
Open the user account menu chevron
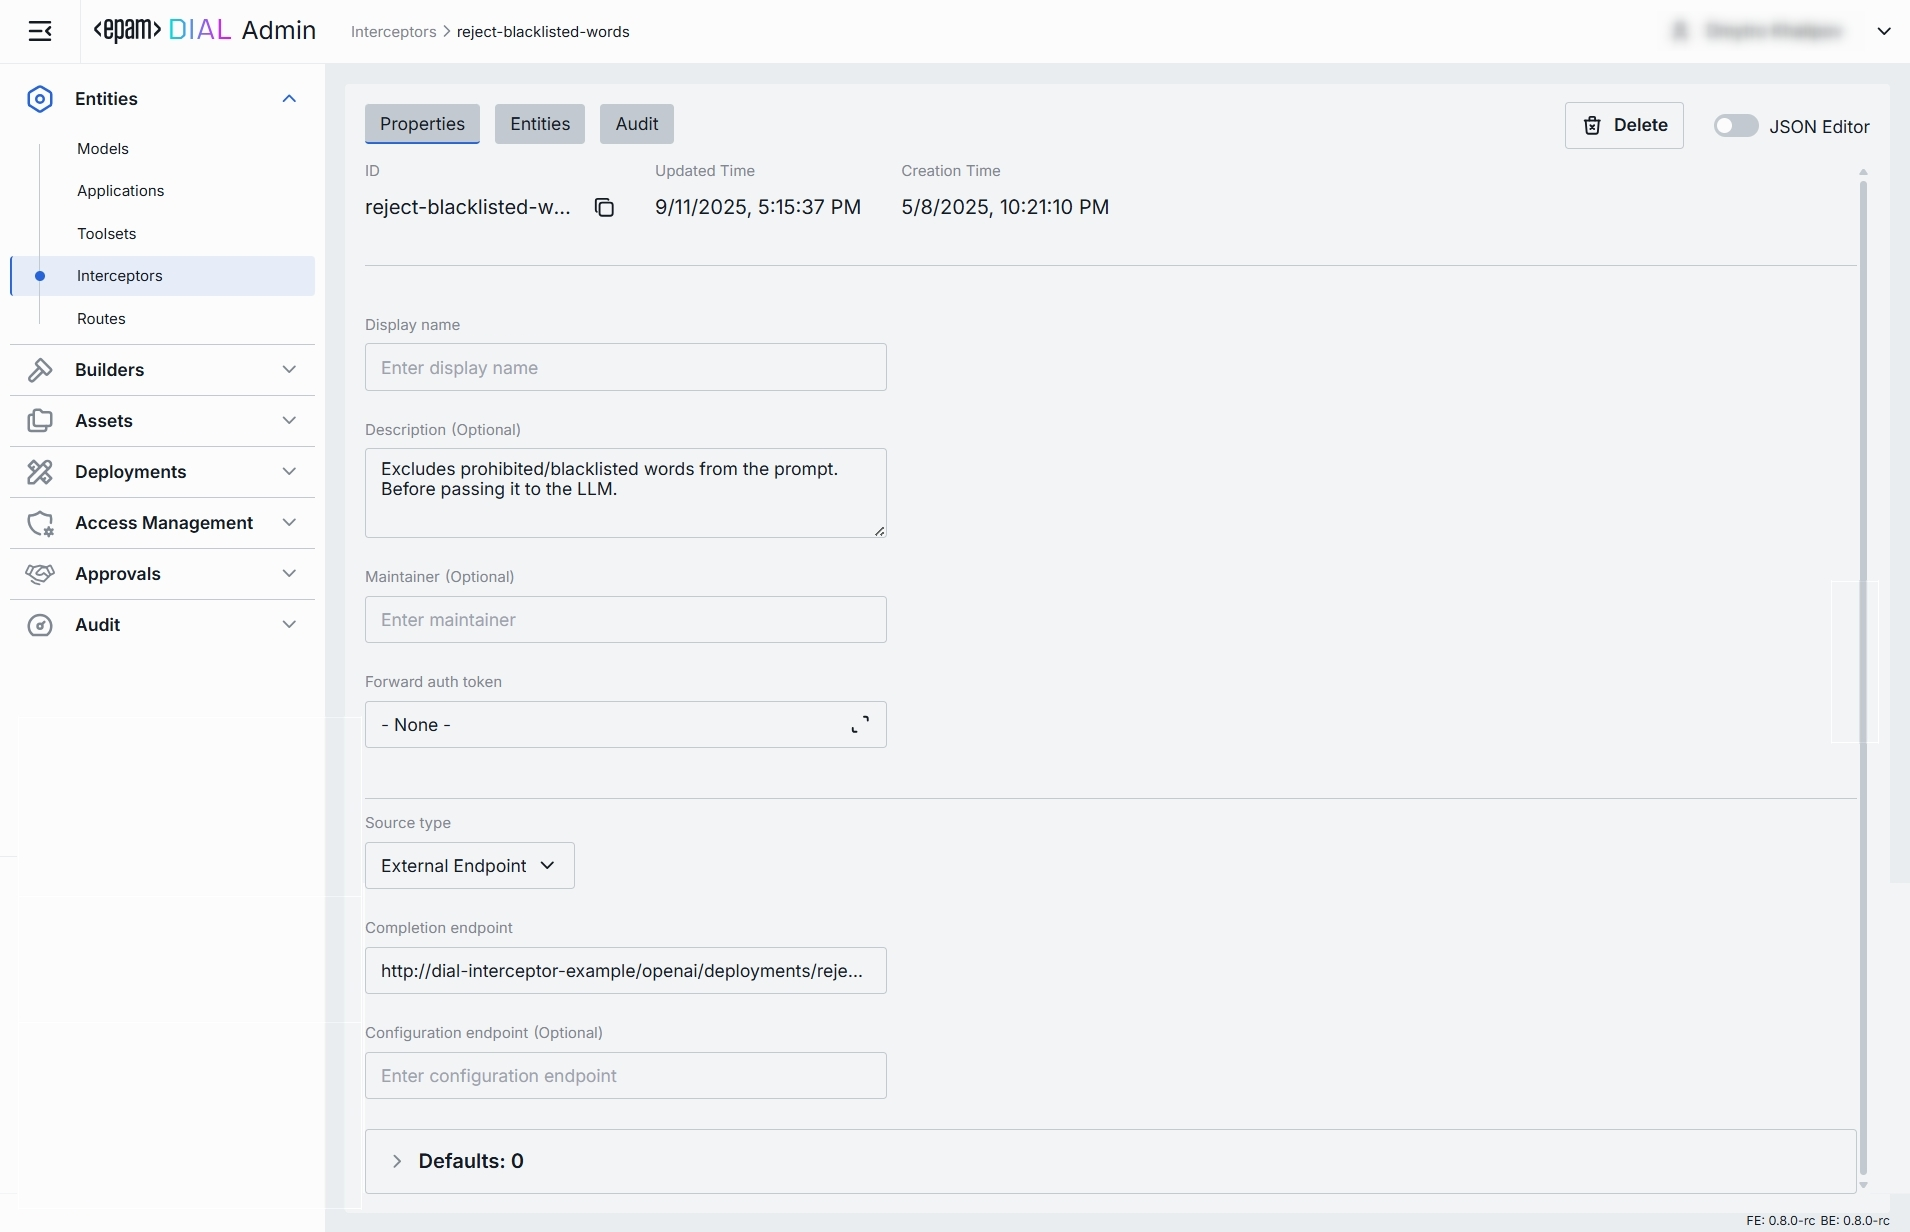coord(1884,32)
